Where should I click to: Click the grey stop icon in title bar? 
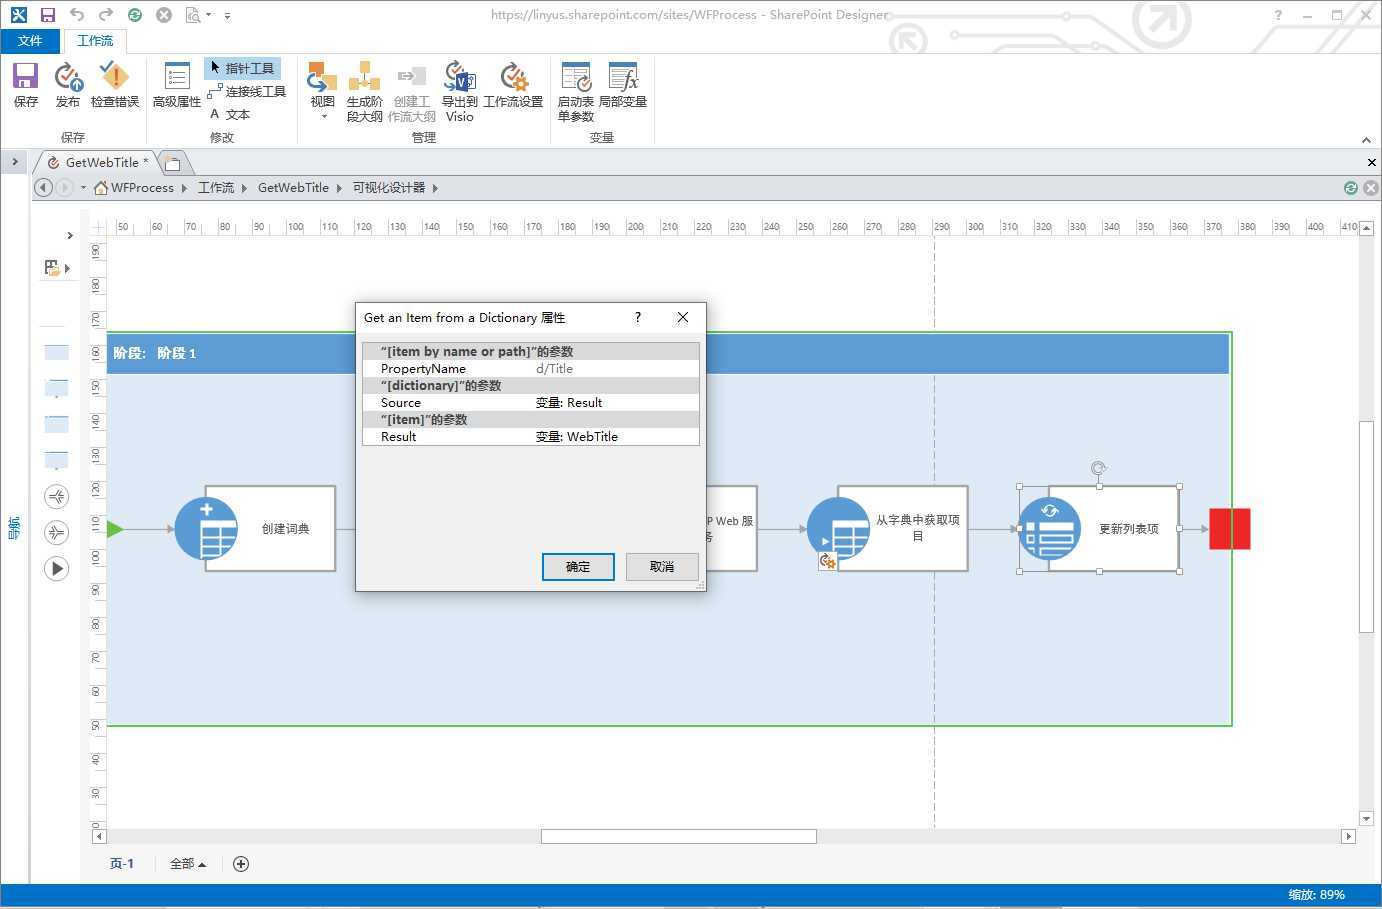pyautogui.click(x=164, y=15)
